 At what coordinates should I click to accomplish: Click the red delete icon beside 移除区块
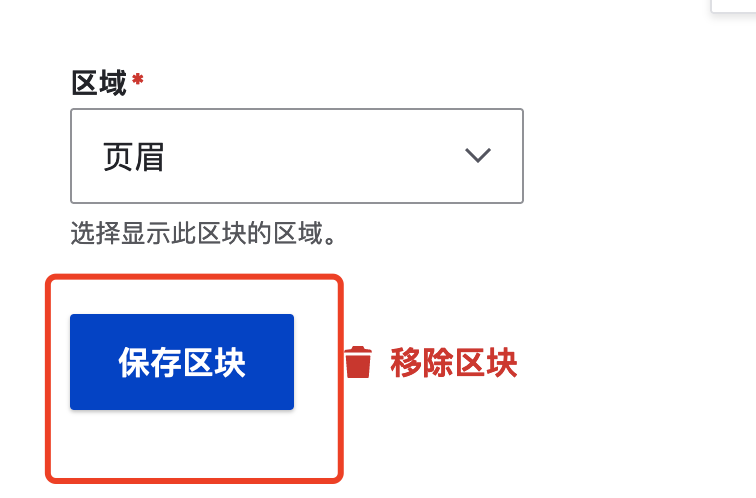coord(358,362)
